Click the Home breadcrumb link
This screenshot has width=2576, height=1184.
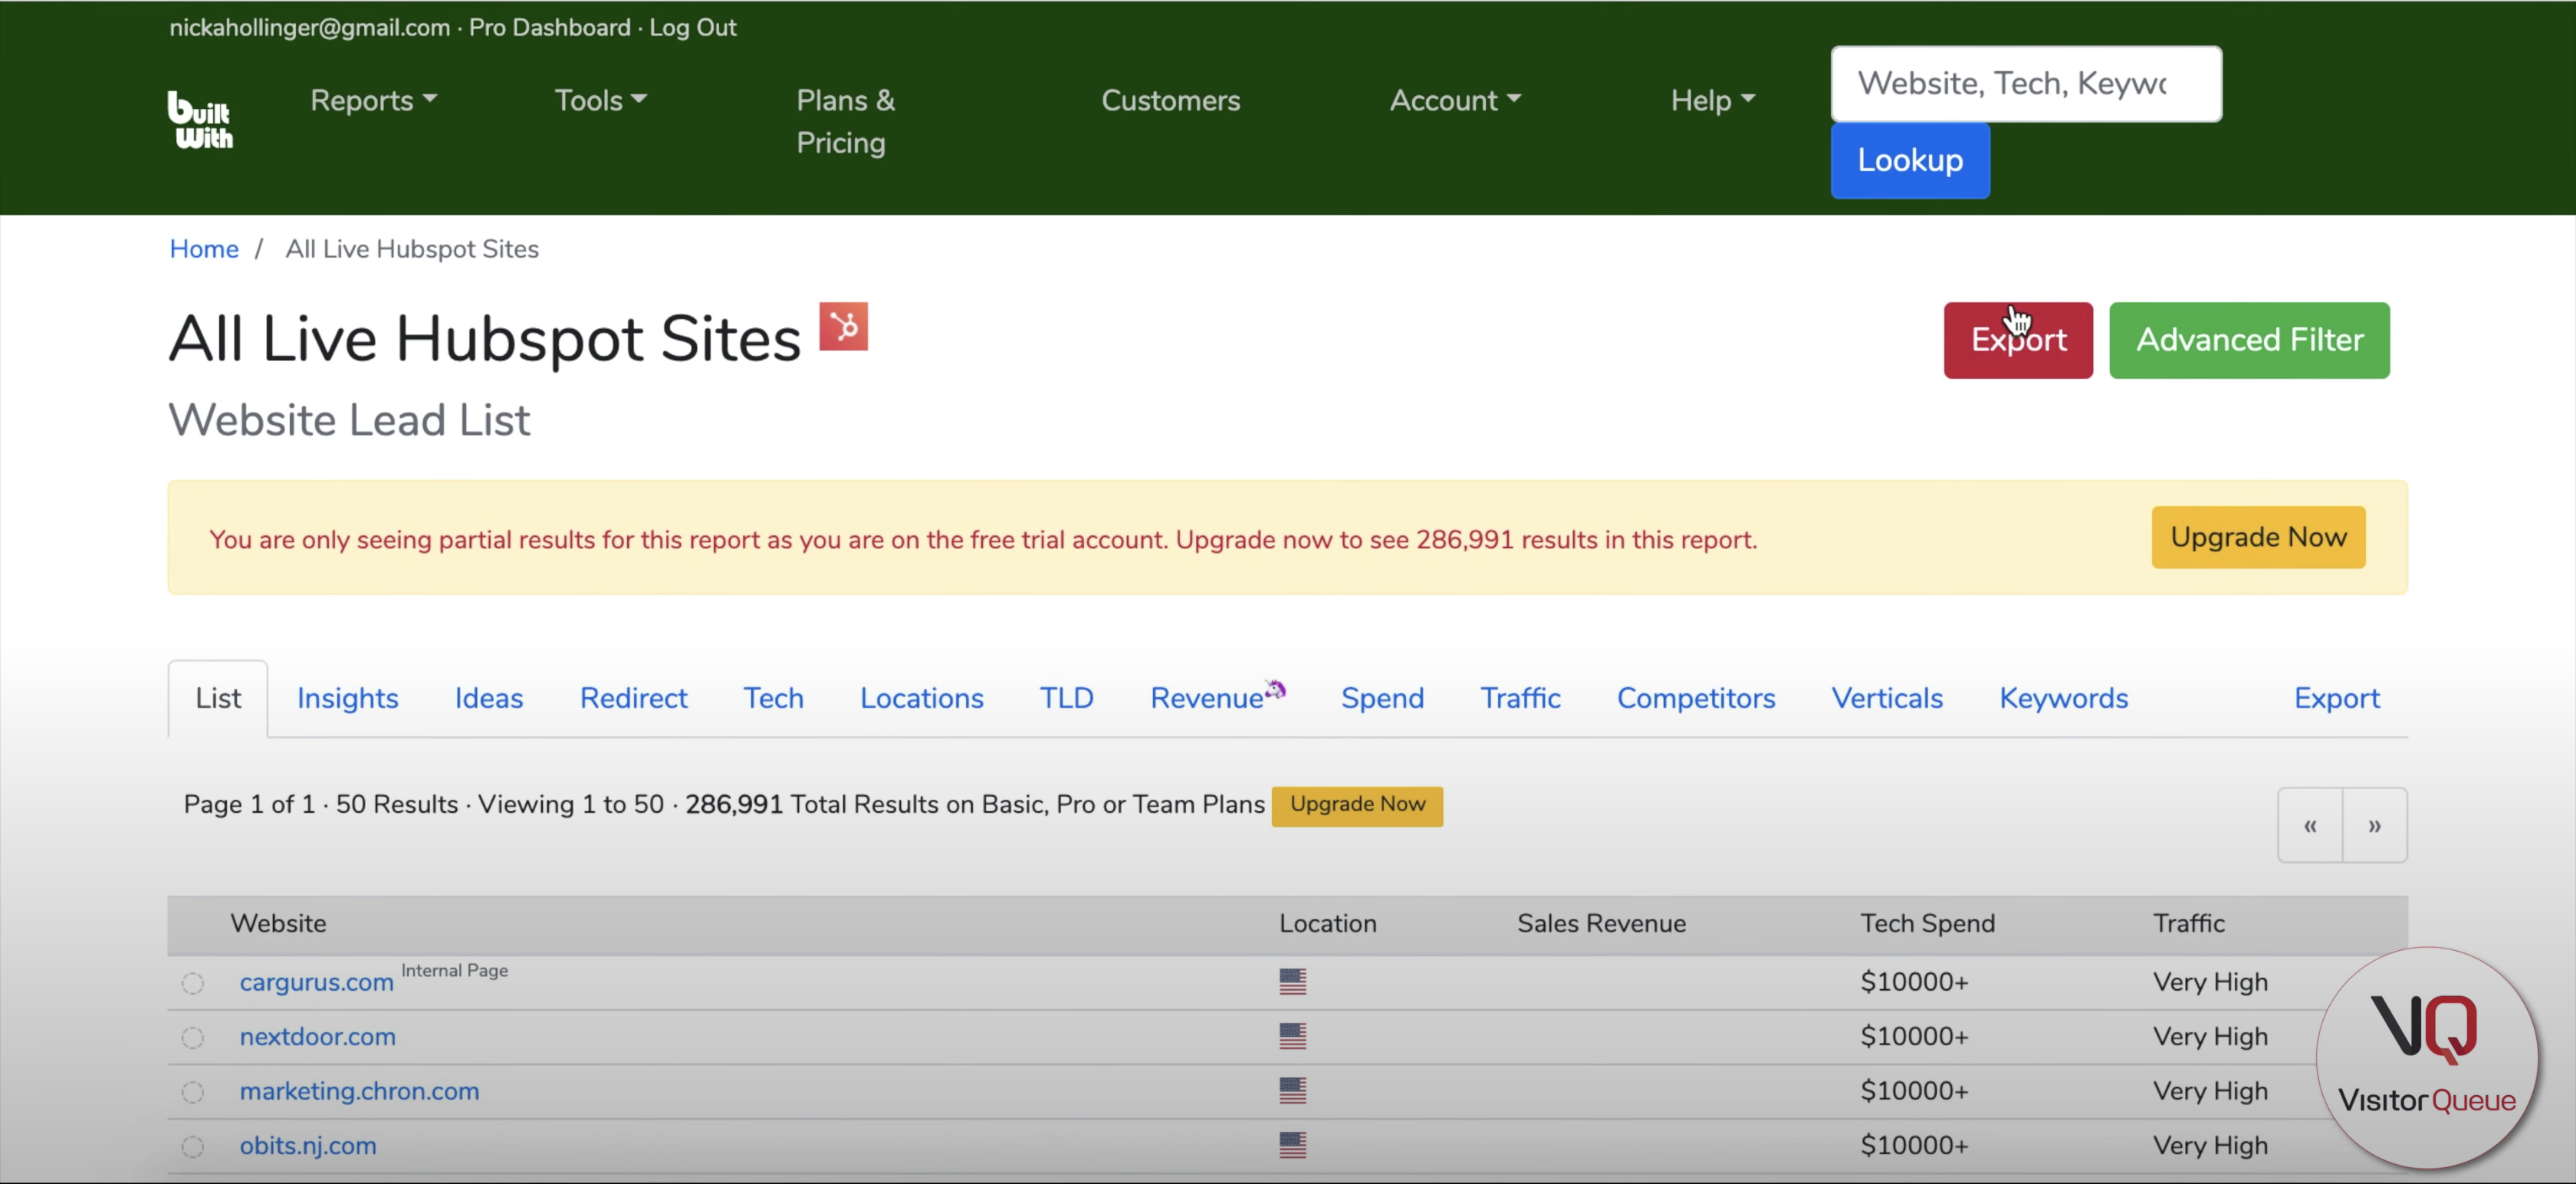[x=204, y=249]
